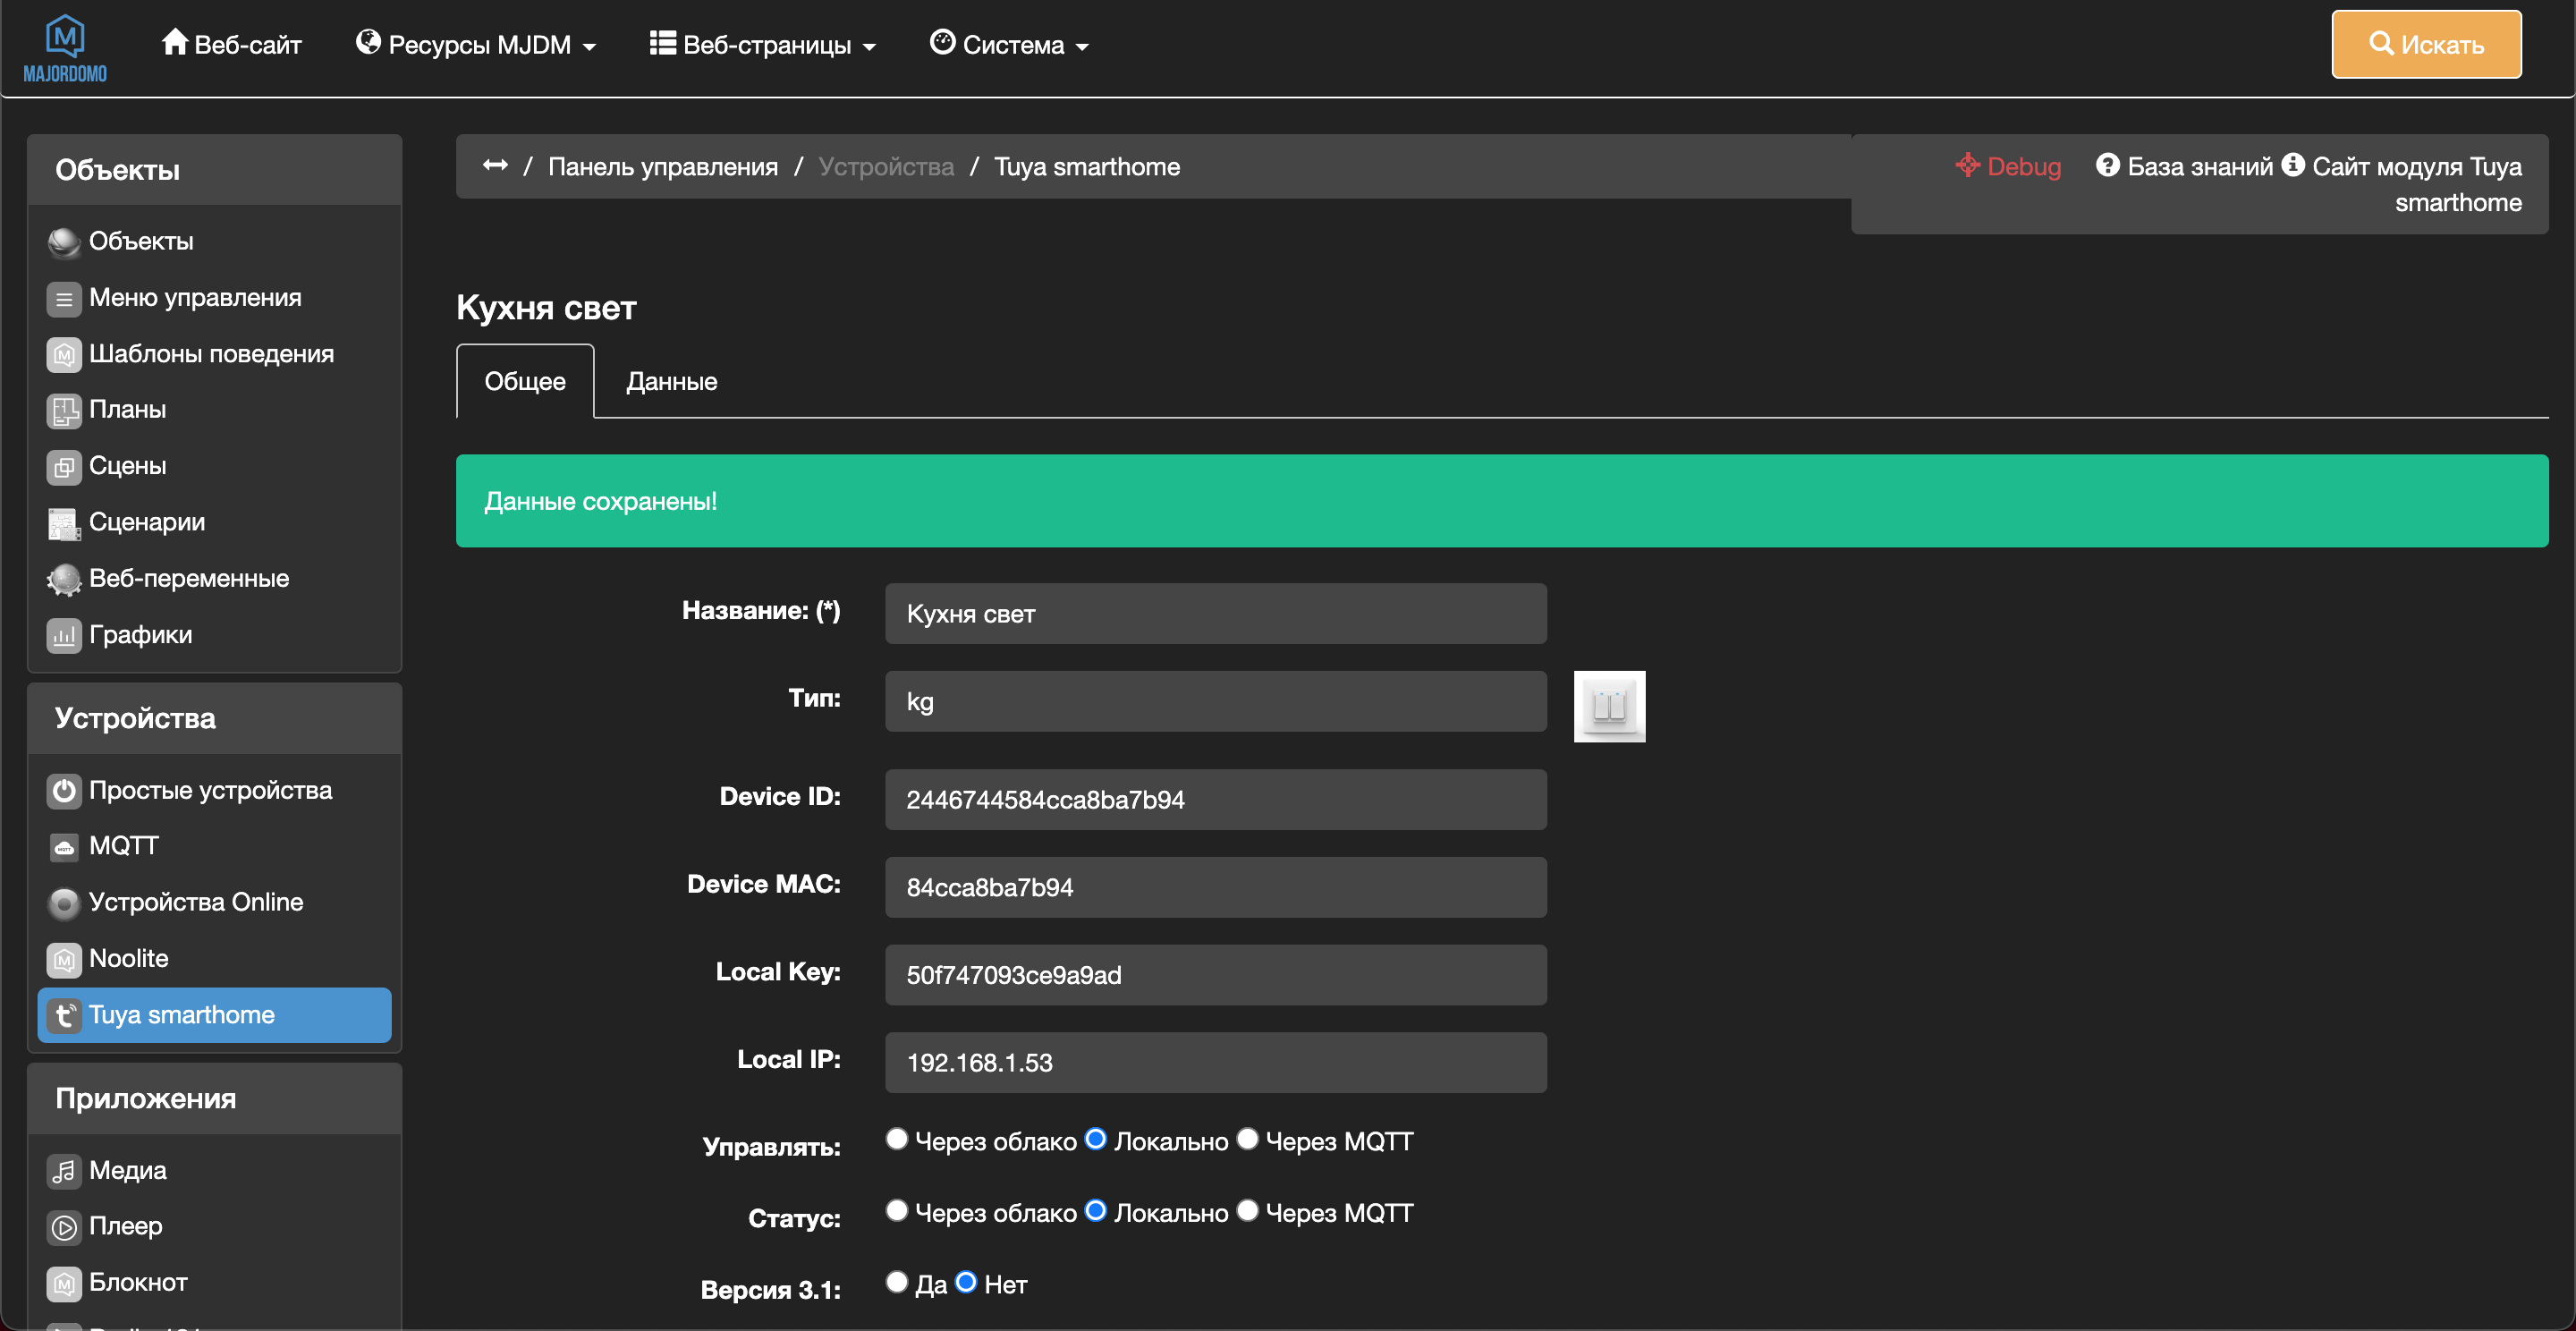The width and height of the screenshot is (2576, 1331).
Task: Click the Tuya smarthome sidebar icon
Action: click(64, 1015)
